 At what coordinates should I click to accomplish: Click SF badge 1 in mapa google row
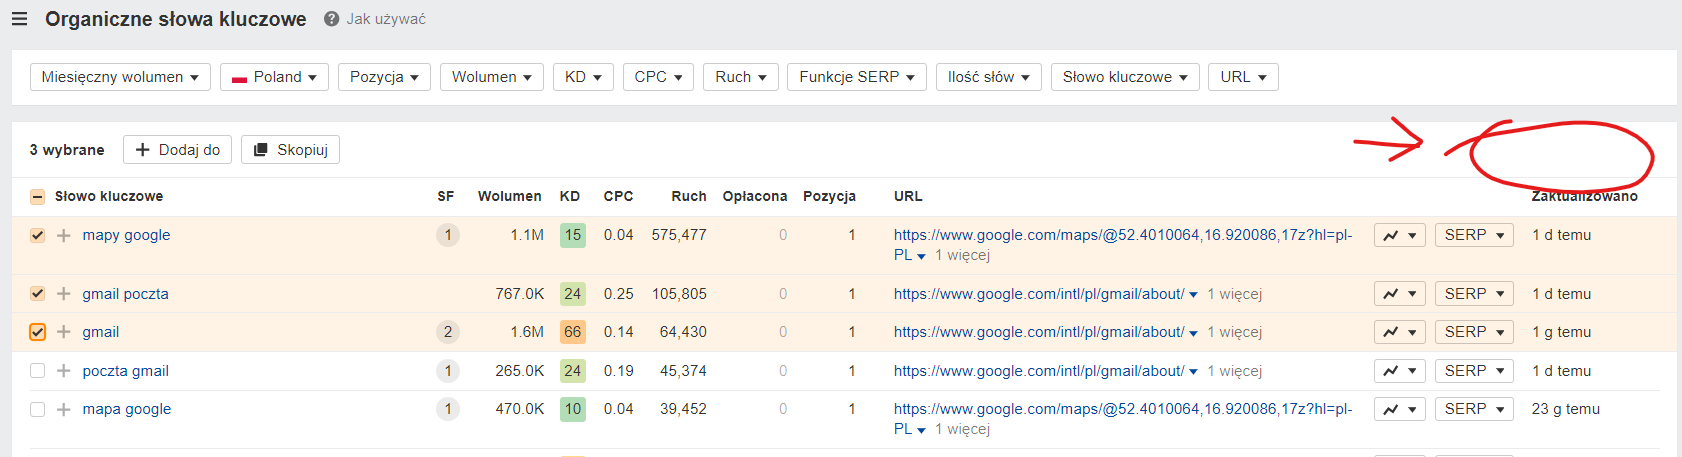click(448, 409)
